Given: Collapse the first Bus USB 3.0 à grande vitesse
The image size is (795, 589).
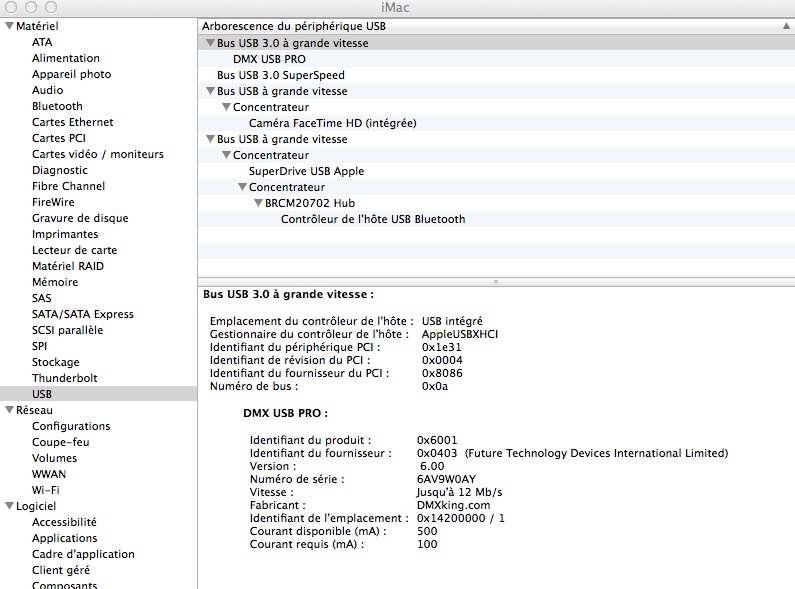Looking at the screenshot, I should [210, 43].
